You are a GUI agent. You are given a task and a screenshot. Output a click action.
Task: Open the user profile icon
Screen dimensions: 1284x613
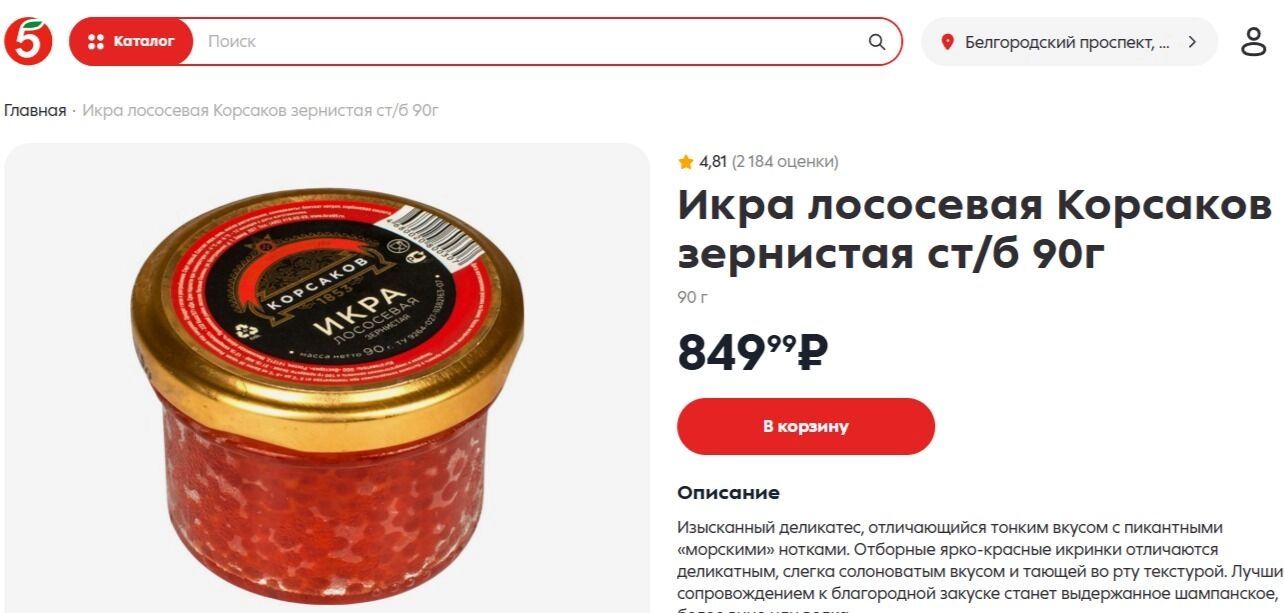pyautogui.click(x=1253, y=42)
